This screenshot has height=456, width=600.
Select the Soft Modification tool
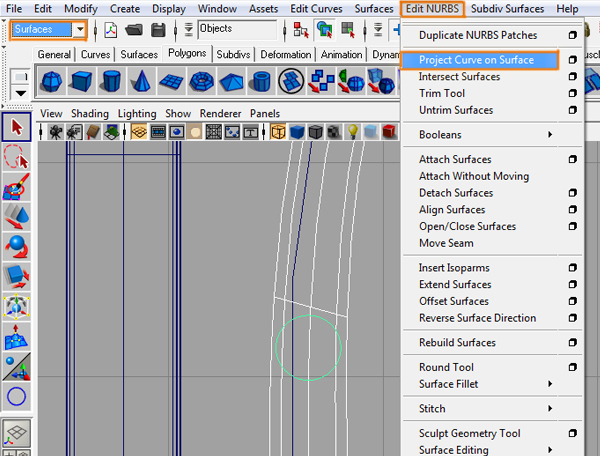[x=16, y=337]
